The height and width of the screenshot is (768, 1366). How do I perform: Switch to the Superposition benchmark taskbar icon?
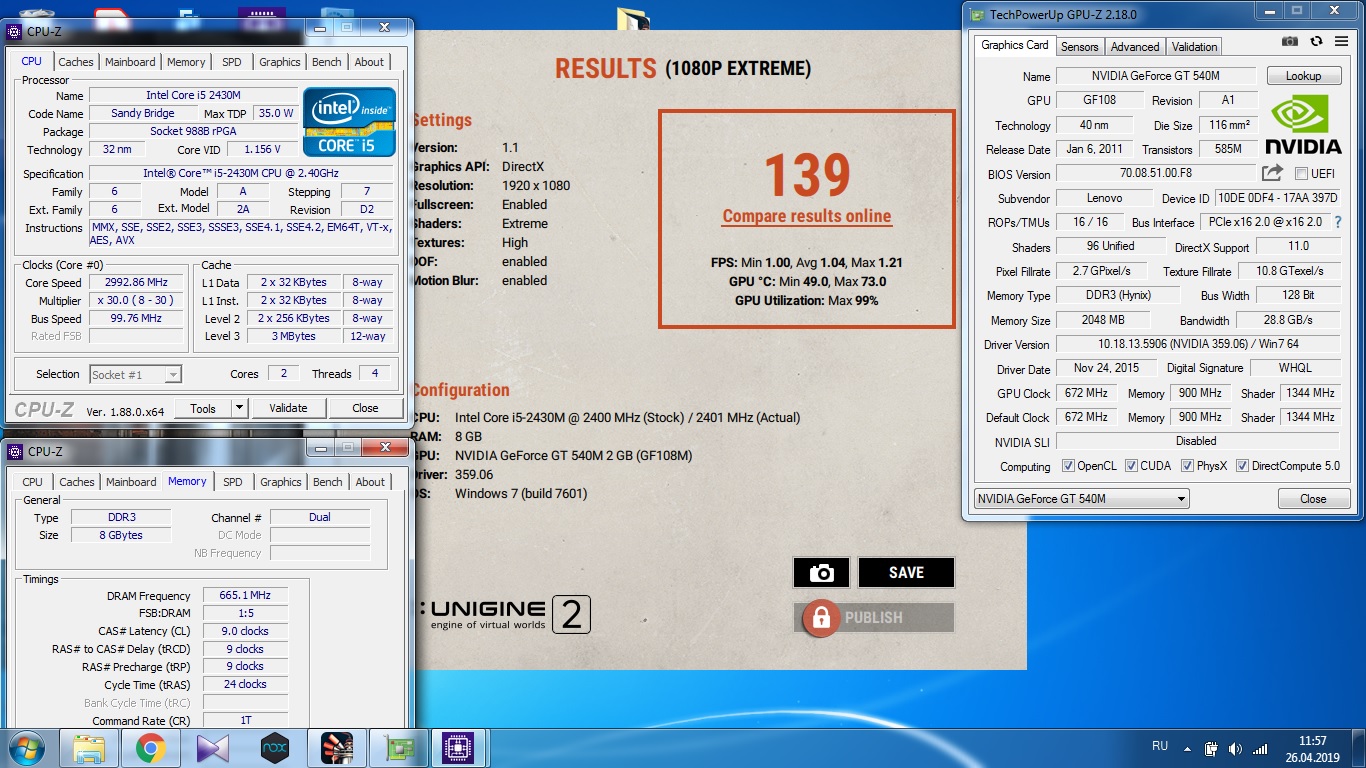click(337, 748)
